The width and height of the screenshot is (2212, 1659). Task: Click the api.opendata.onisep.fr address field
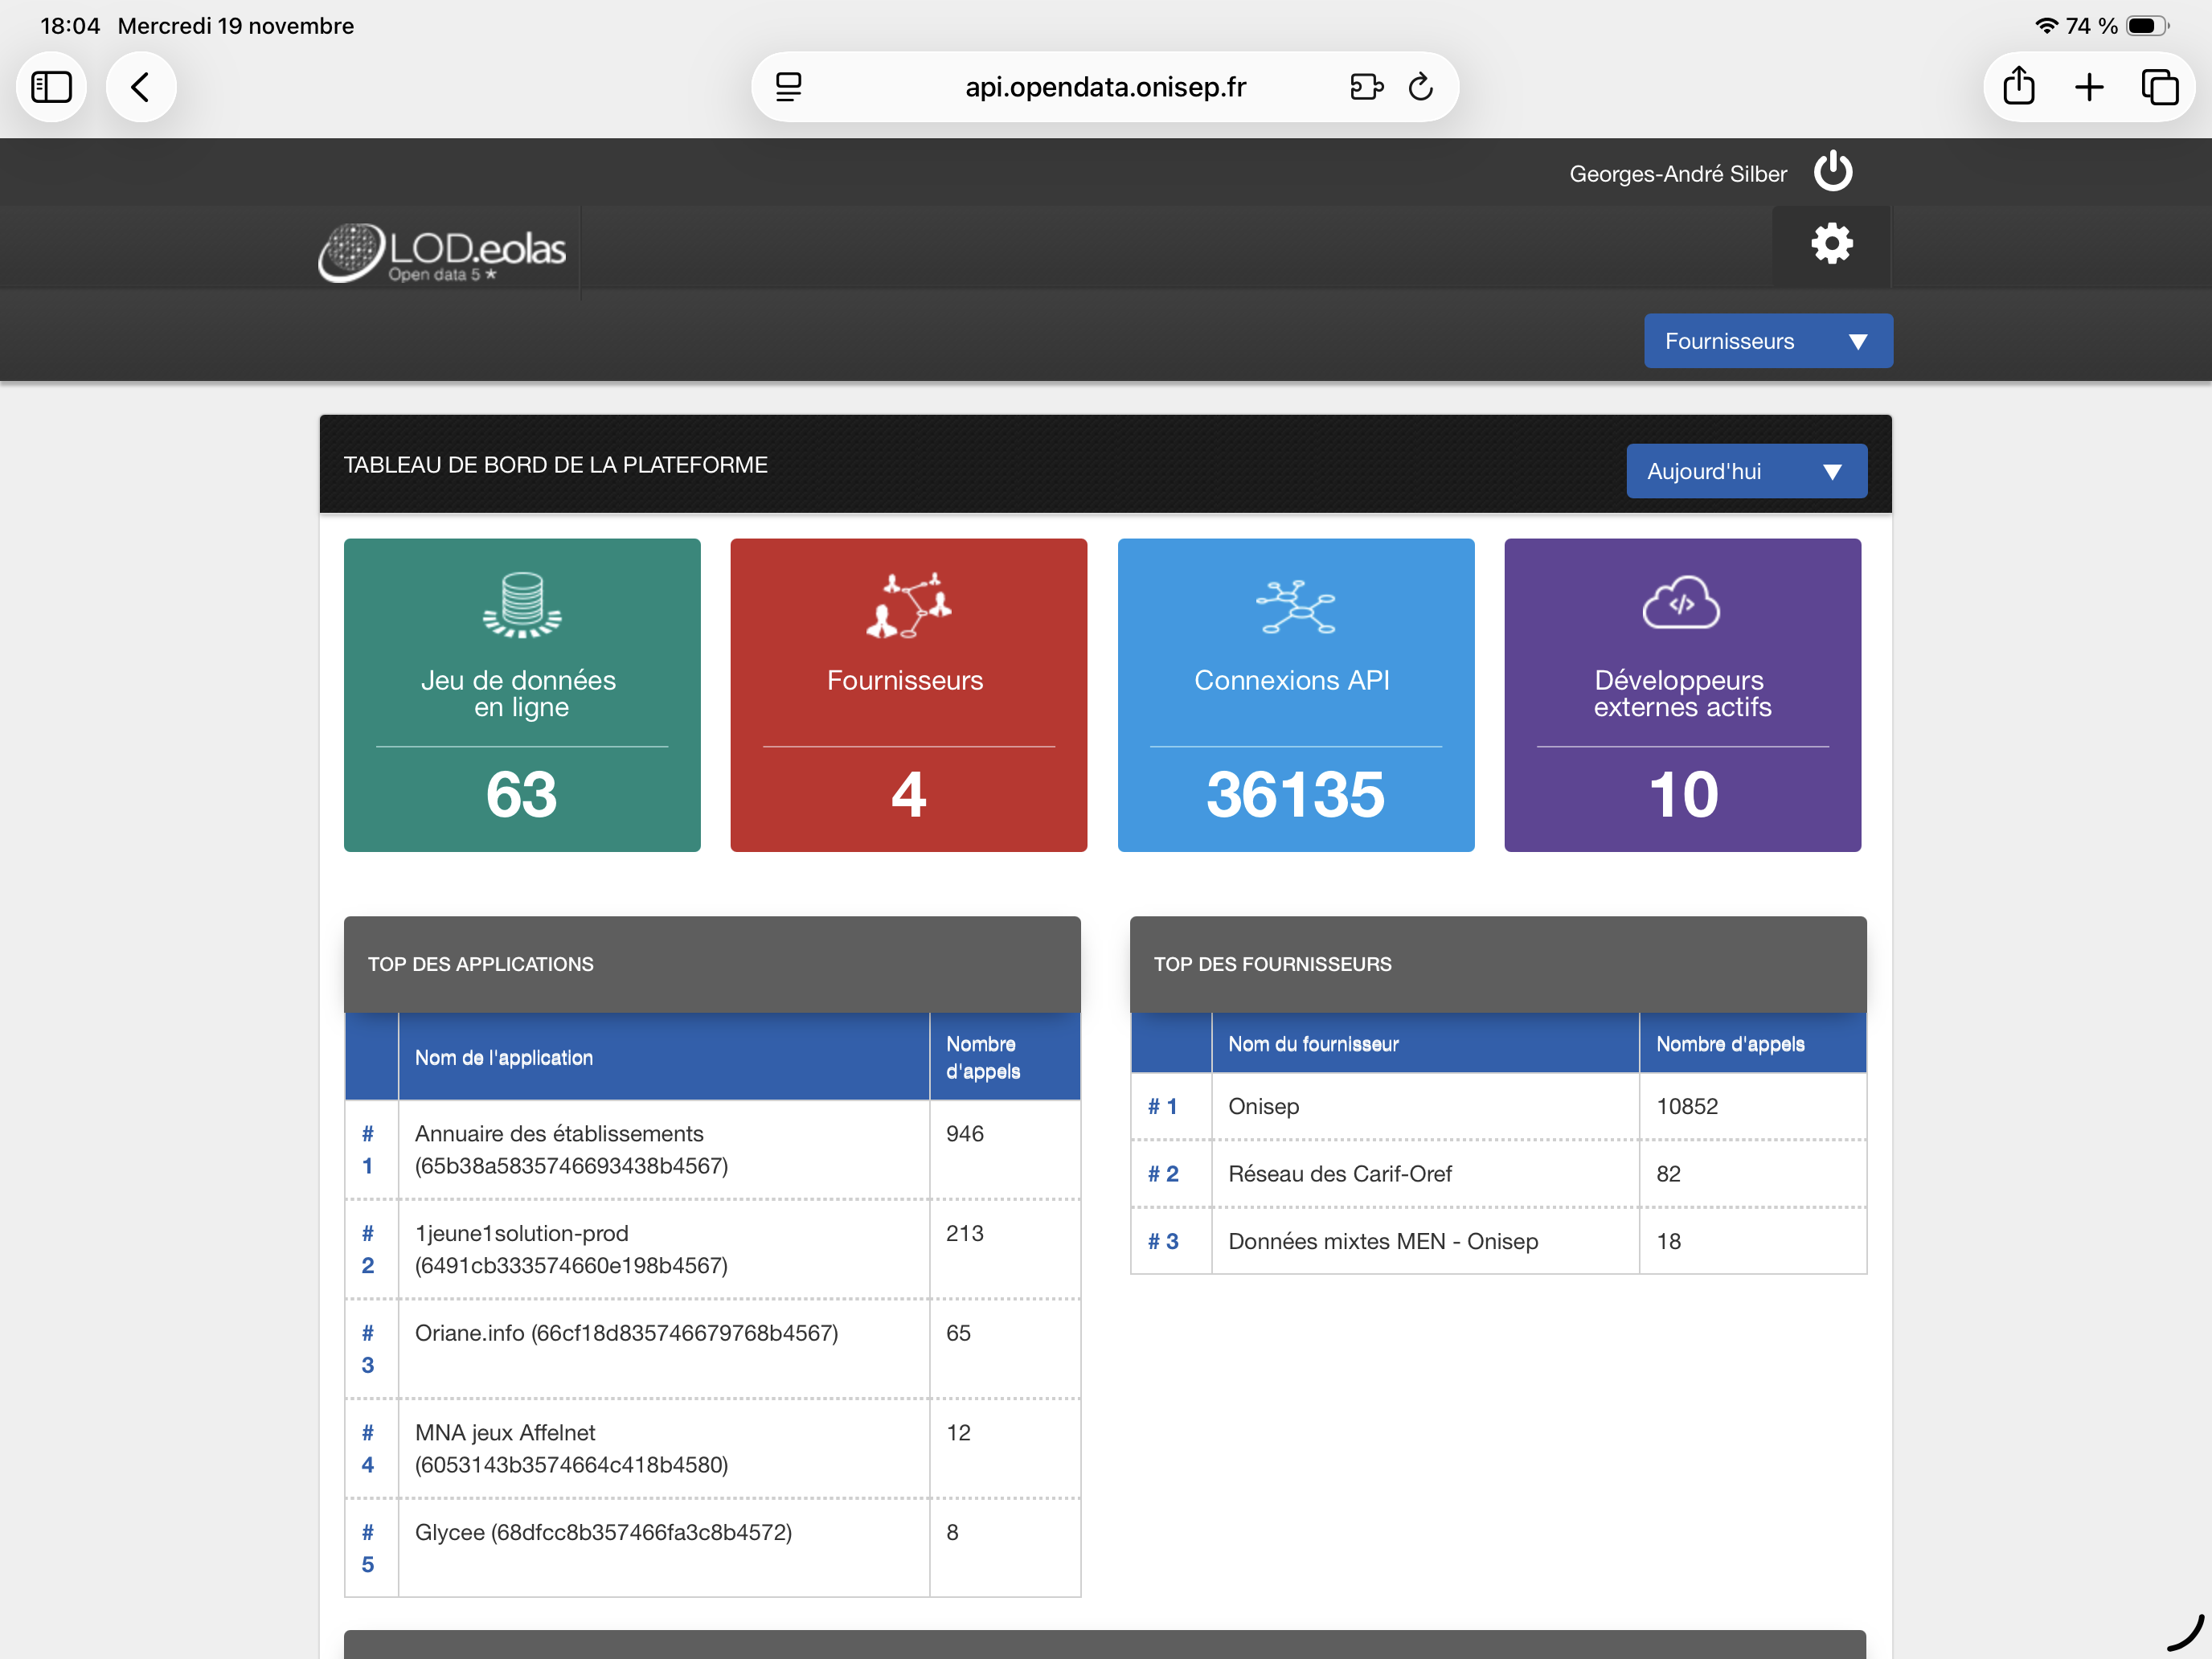click(1104, 88)
